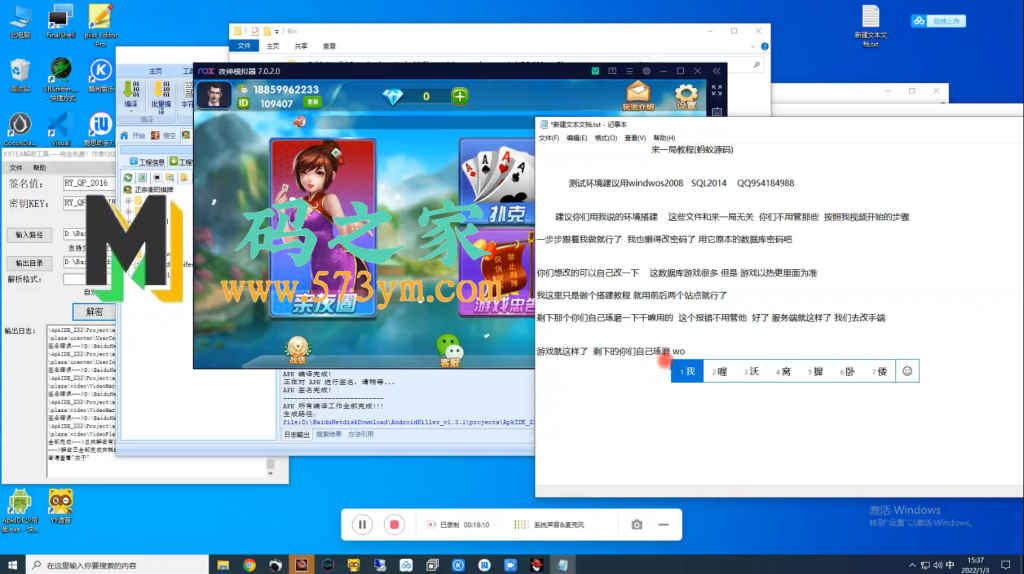Choose IME candidate 2 喔
The width and height of the screenshot is (1024, 574).
point(720,372)
